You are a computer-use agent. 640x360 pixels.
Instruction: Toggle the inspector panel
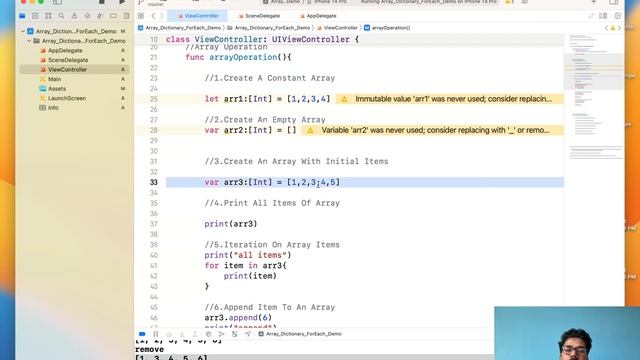pyautogui.click(x=613, y=2)
